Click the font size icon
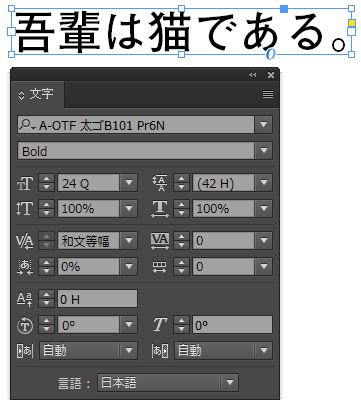The height and width of the screenshot is (410, 361). click(25, 183)
